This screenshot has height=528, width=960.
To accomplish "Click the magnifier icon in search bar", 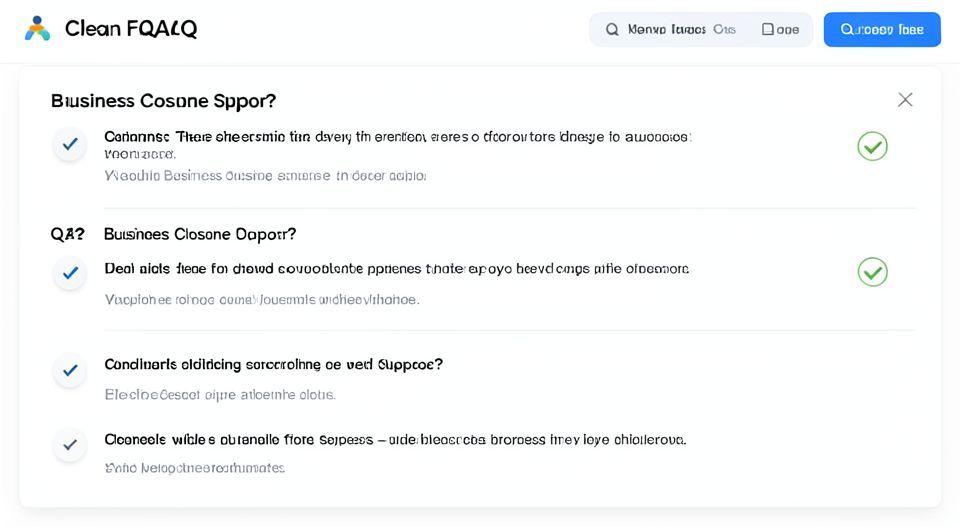I will (612, 30).
